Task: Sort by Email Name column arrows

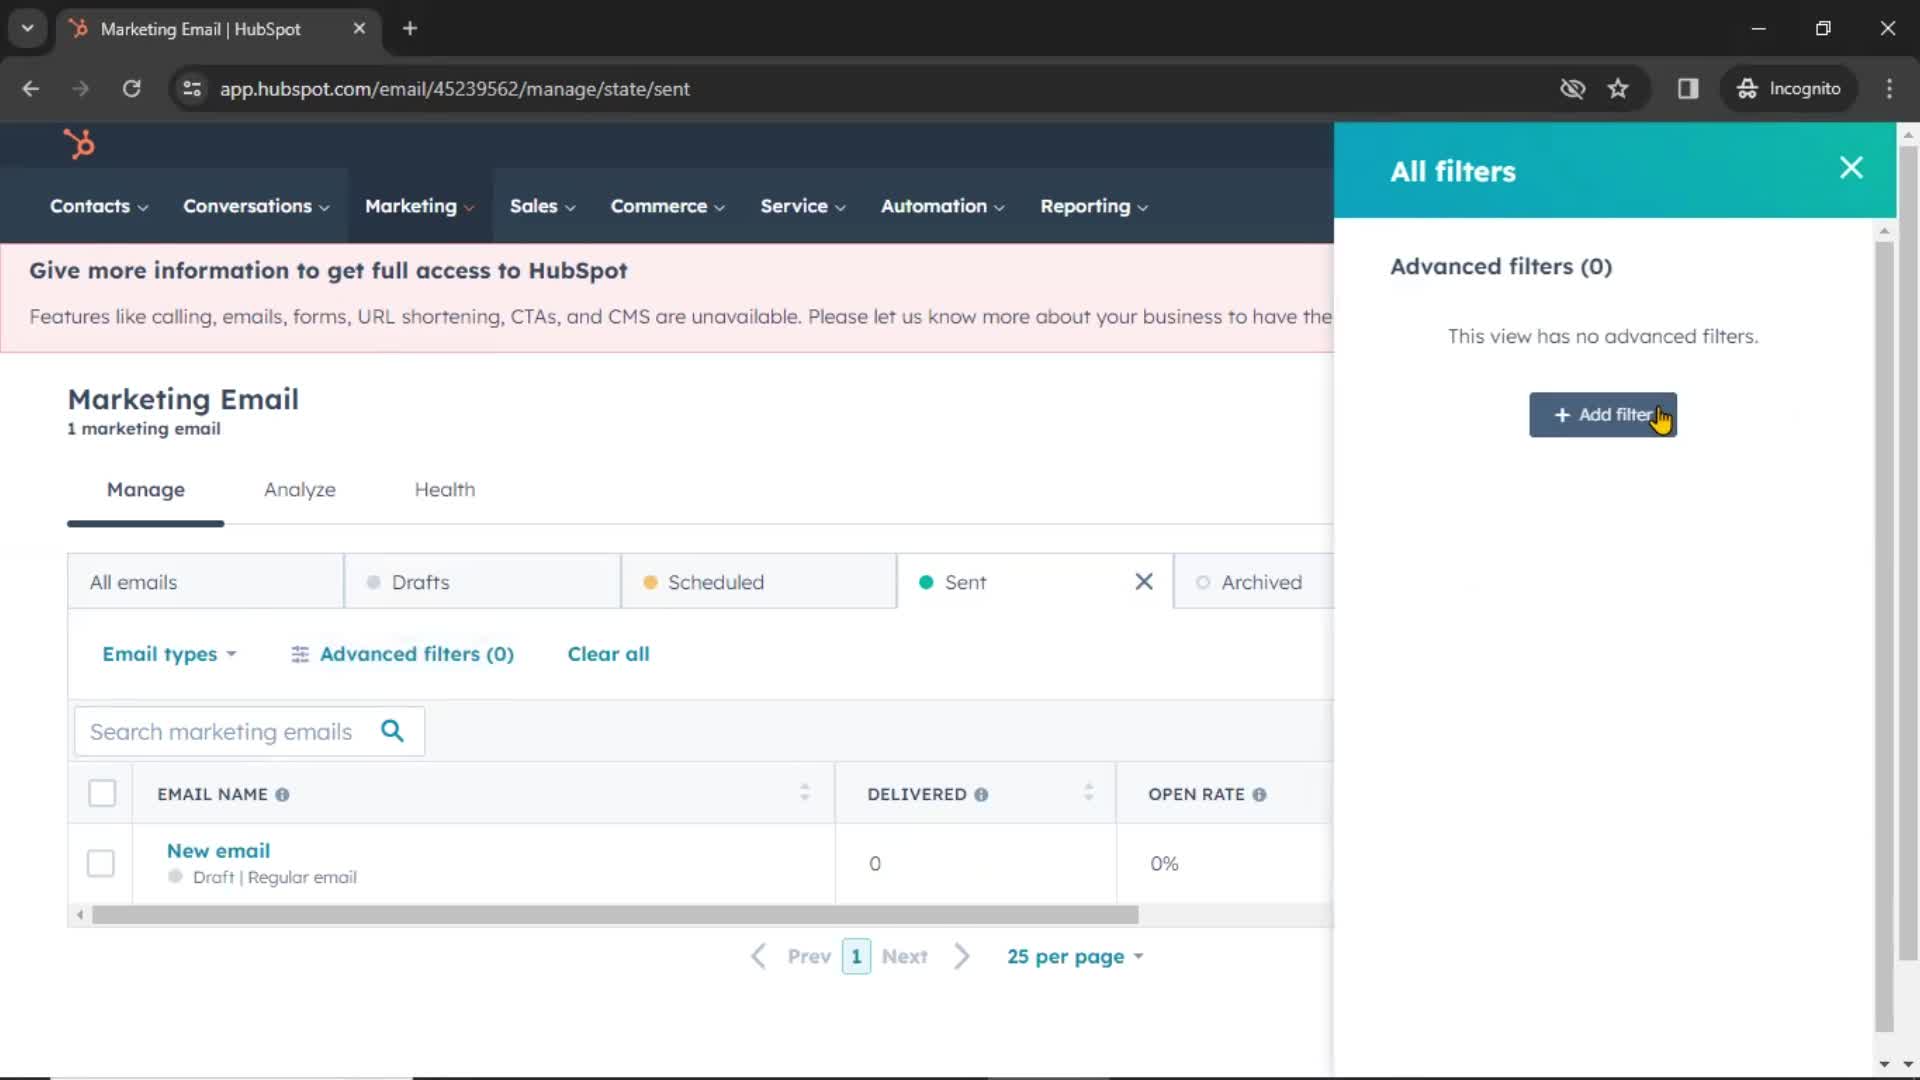Action: coord(804,793)
